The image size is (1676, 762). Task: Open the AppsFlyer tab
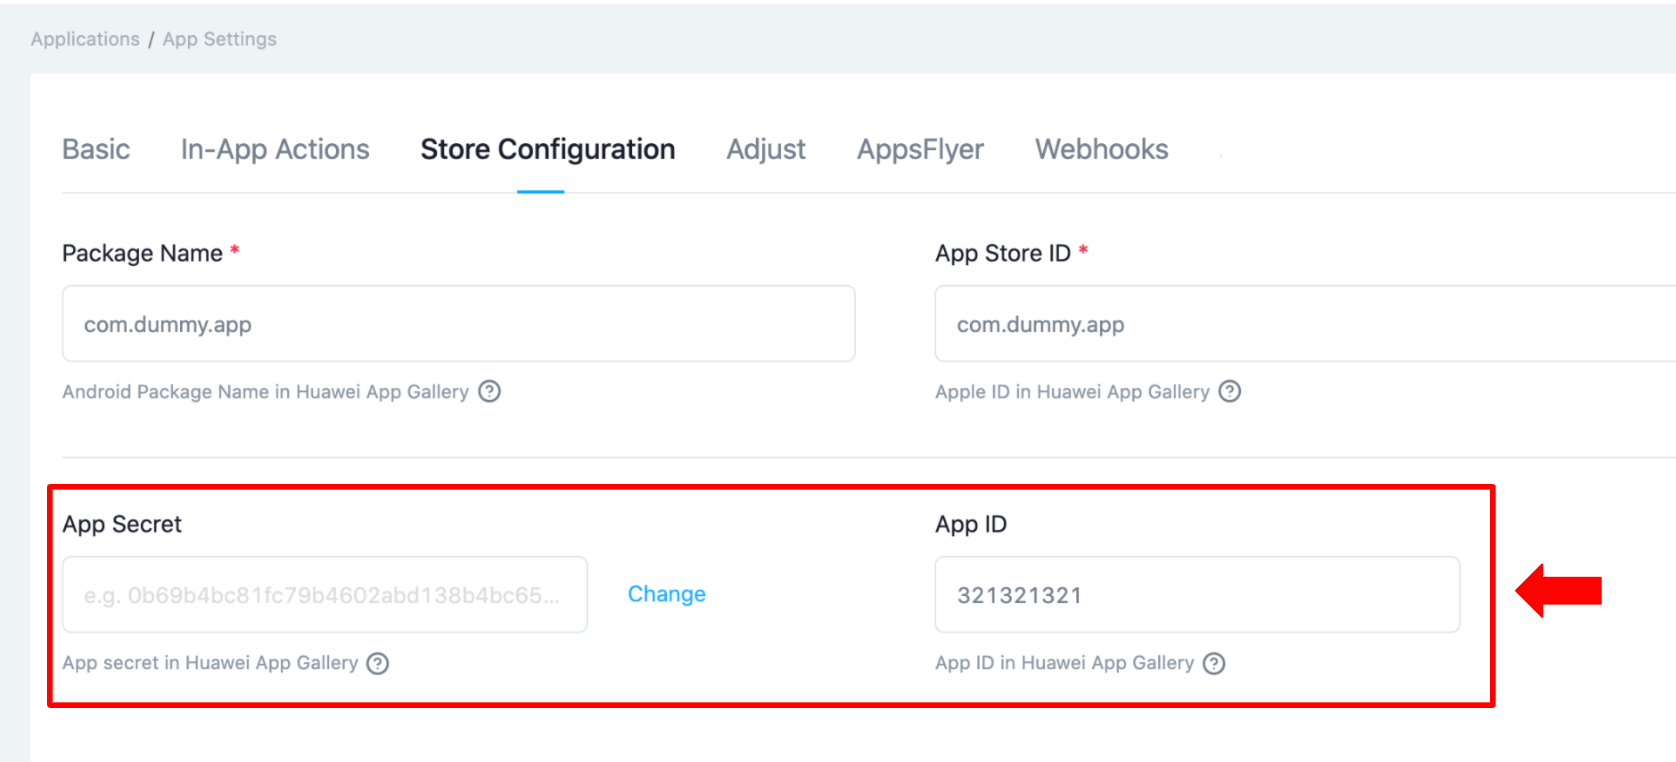click(x=920, y=149)
